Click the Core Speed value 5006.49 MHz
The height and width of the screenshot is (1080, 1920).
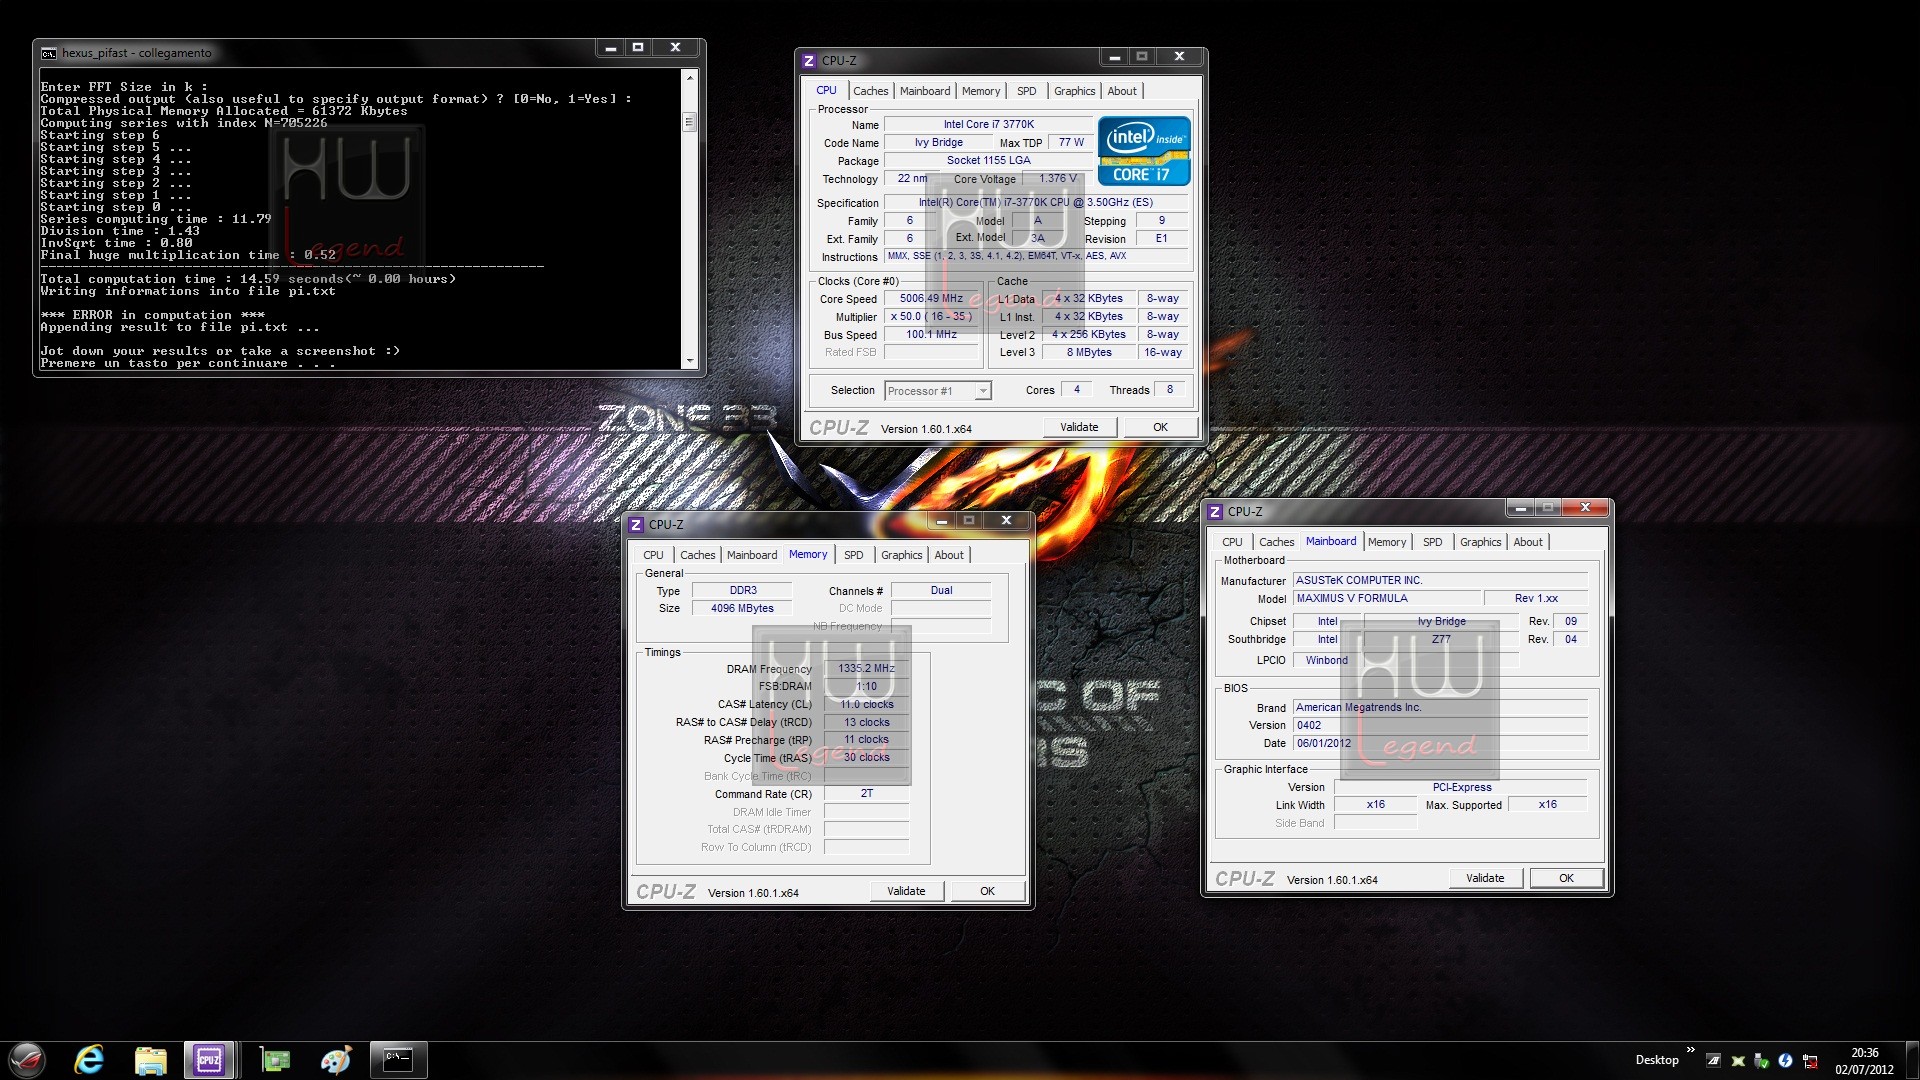coord(931,299)
